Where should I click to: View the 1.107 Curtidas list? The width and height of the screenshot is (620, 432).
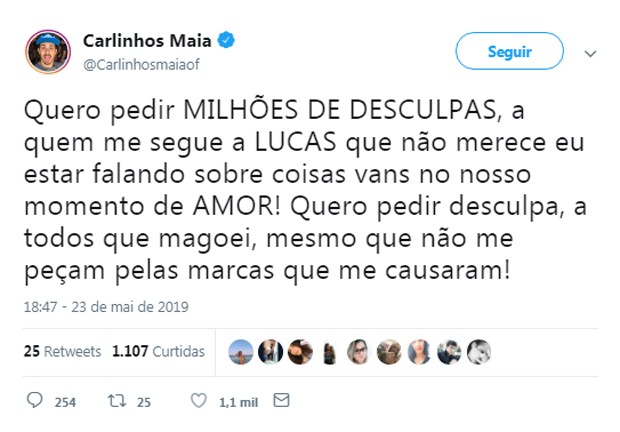[x=158, y=352]
